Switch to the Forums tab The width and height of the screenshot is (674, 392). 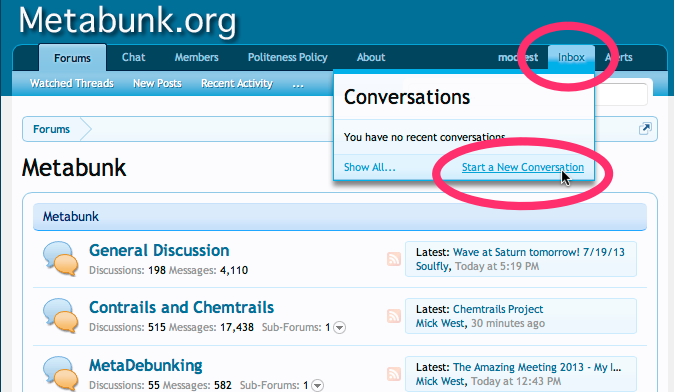coord(72,58)
